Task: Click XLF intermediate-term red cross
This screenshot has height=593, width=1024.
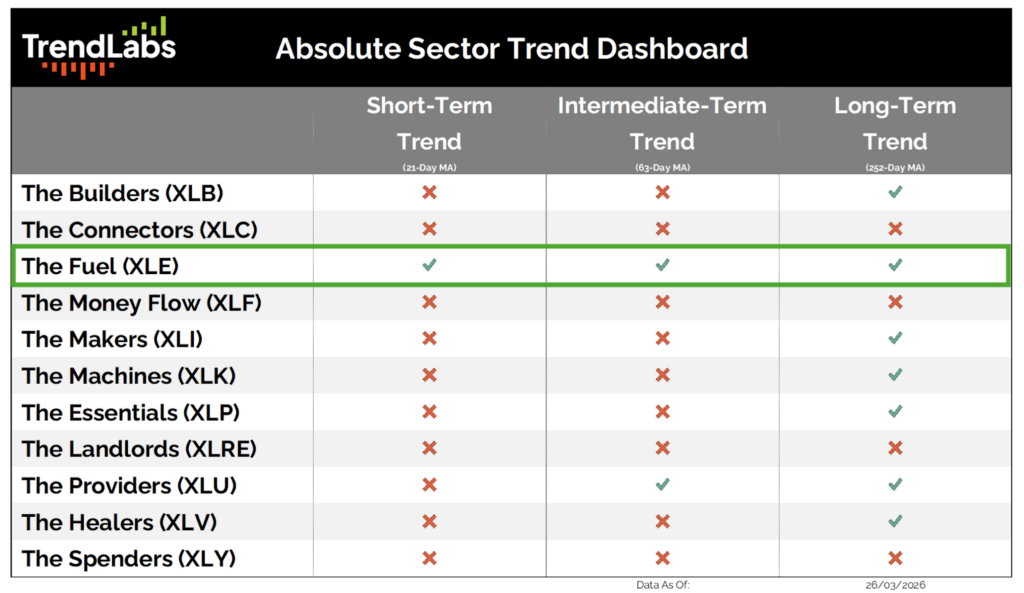Action: point(662,302)
